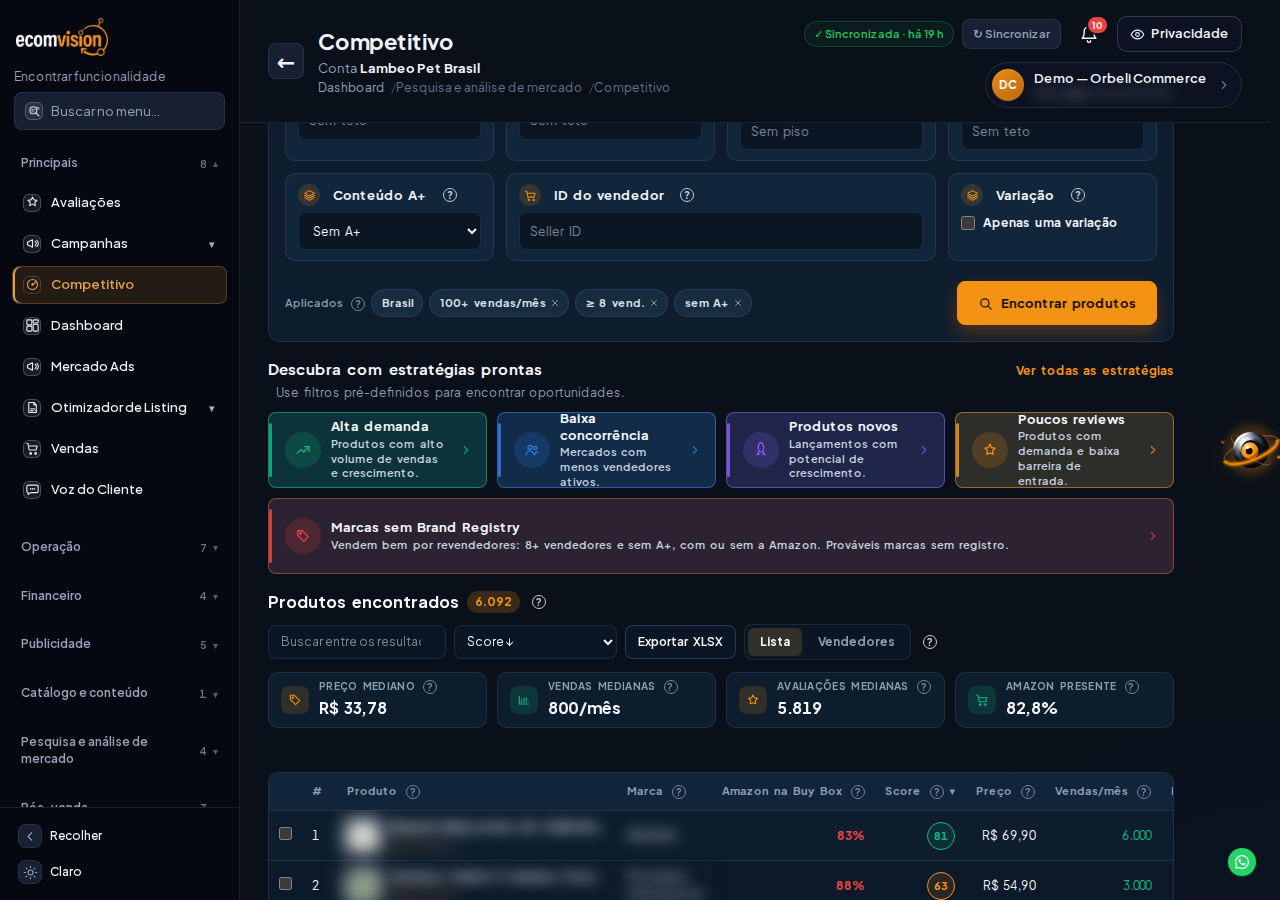Open Ver todas as estratégias link
The width and height of the screenshot is (1280, 900).
click(1095, 370)
